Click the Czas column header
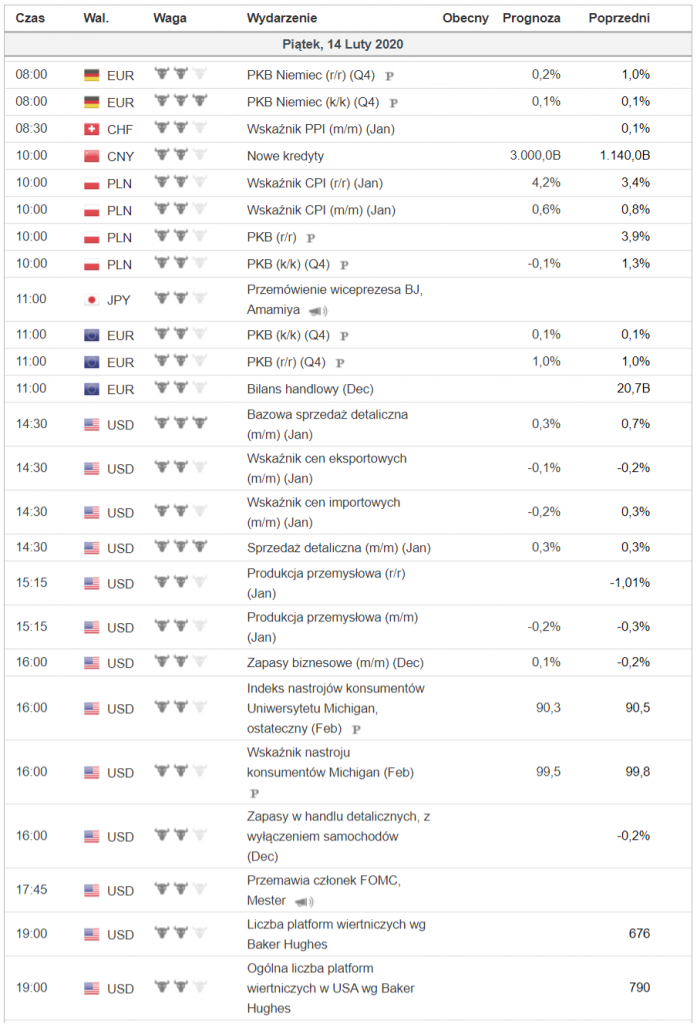Screen dimensions: 697x1024 tap(30, 18)
